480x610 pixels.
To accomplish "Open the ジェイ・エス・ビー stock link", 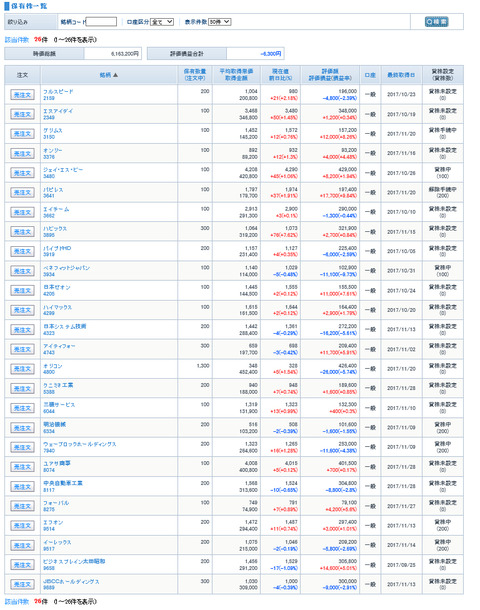I will tap(63, 170).
